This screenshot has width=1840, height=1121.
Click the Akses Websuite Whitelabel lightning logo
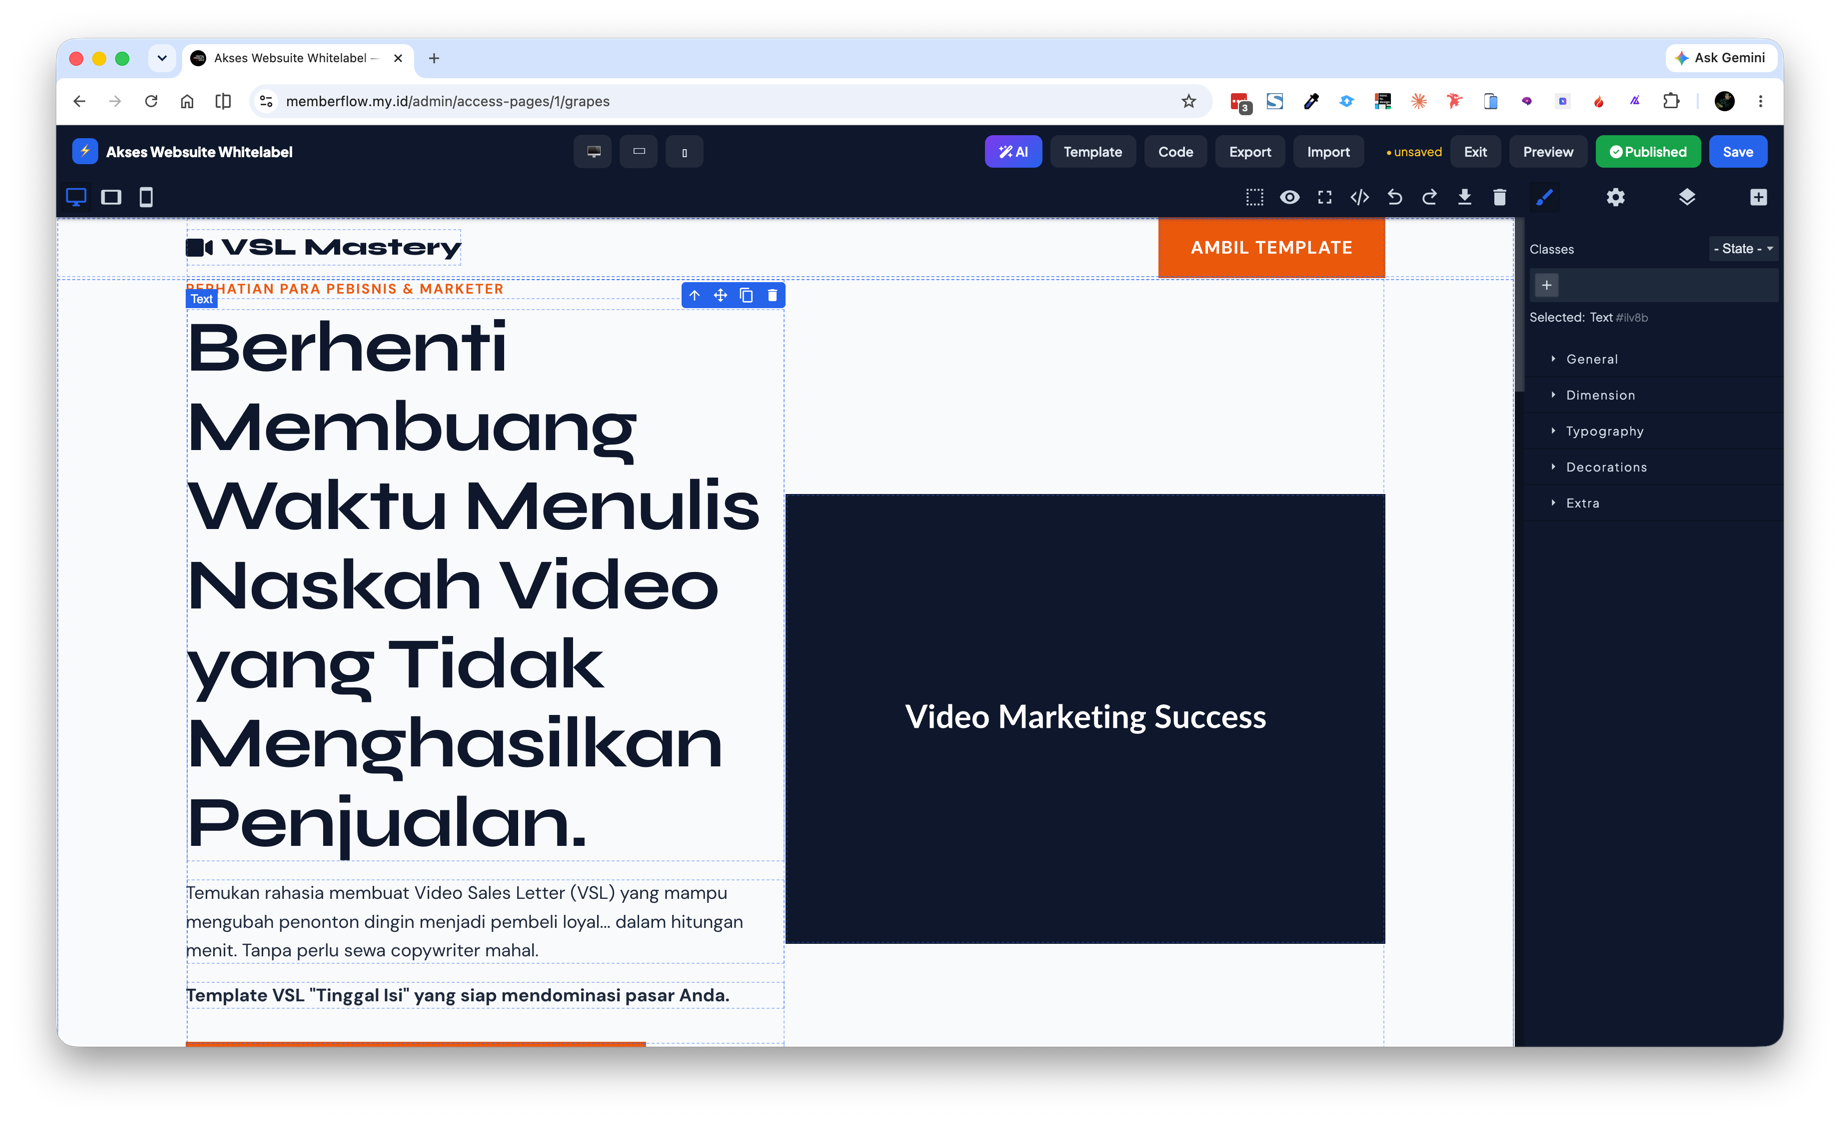coord(85,152)
